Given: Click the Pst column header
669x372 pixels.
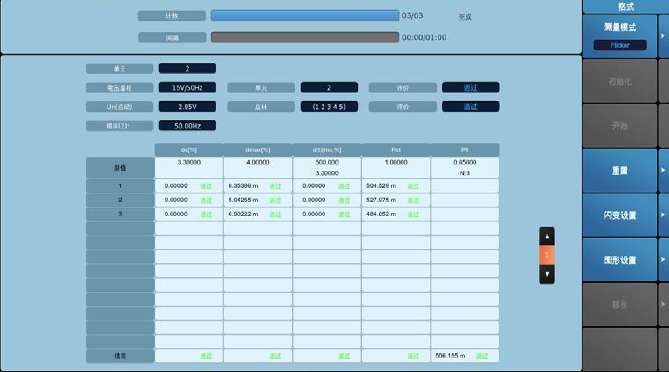Looking at the screenshot, I should click(396, 150).
